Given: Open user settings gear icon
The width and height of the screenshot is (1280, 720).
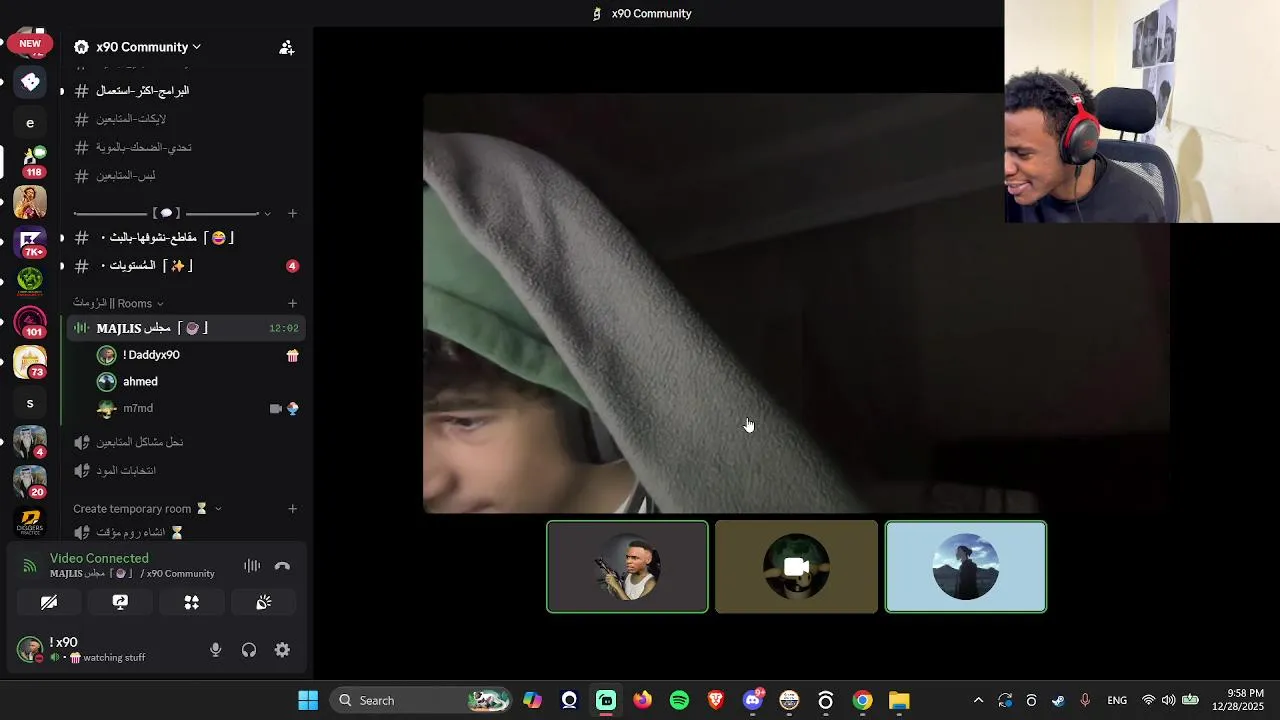Looking at the screenshot, I should pyautogui.click(x=283, y=650).
